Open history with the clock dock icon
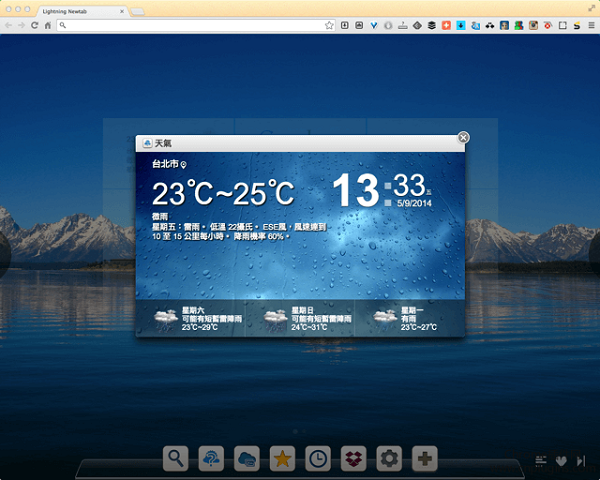The image size is (600, 480). (x=318, y=458)
